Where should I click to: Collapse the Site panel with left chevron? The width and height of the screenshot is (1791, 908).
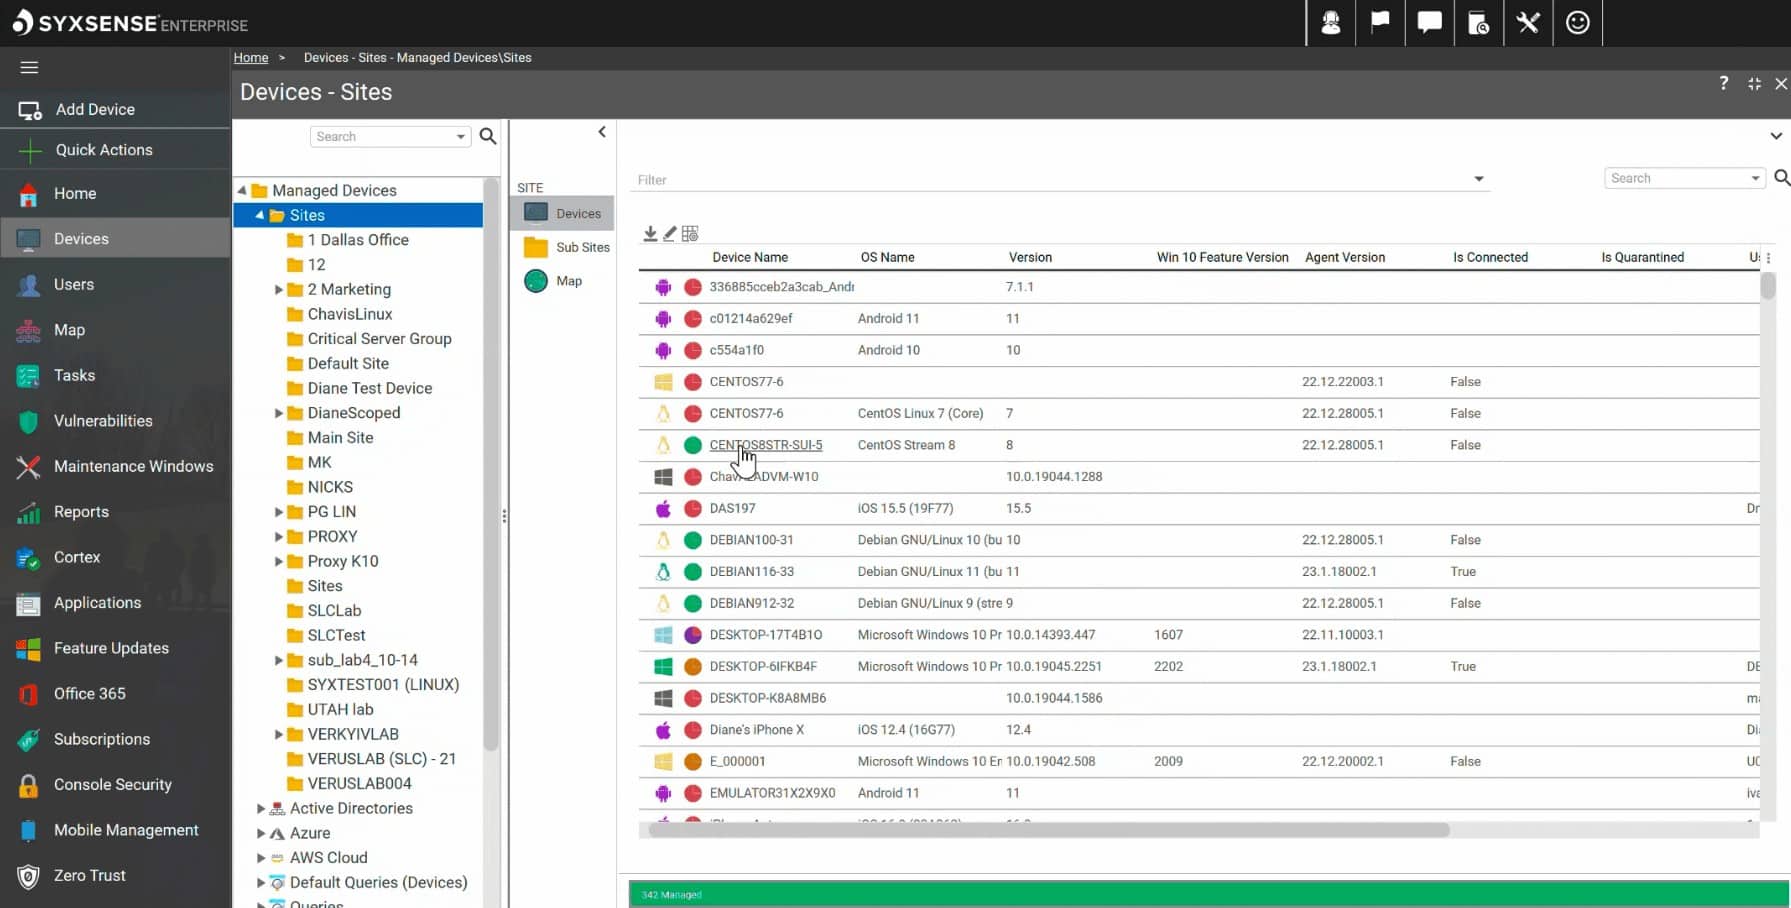point(602,132)
